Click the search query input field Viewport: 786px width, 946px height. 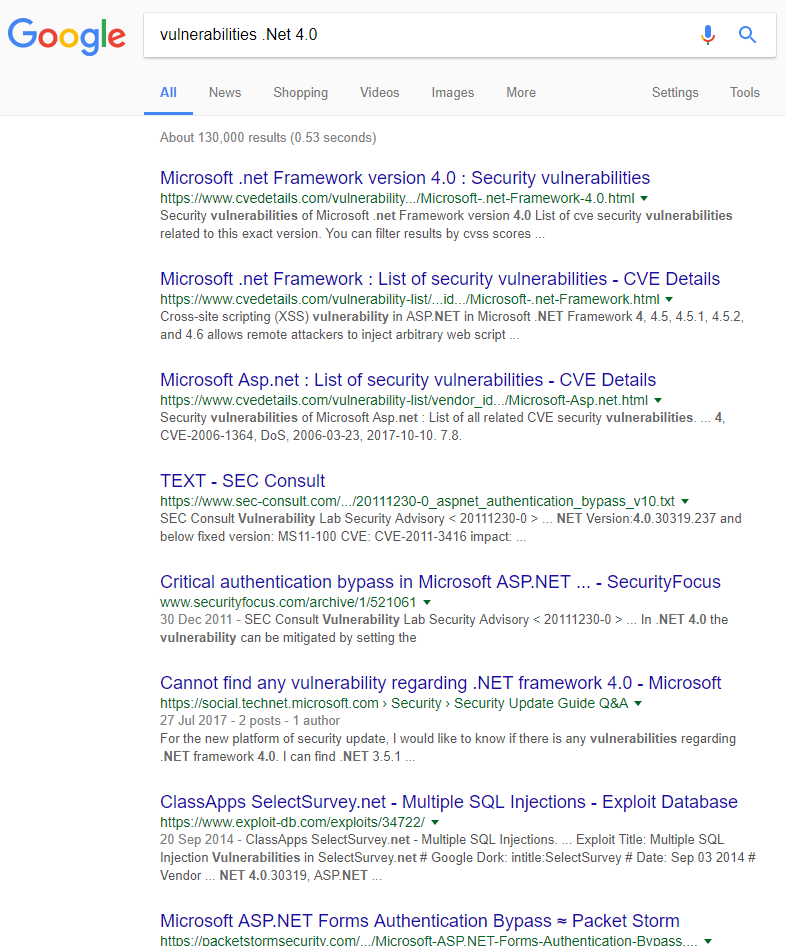(x=400, y=34)
